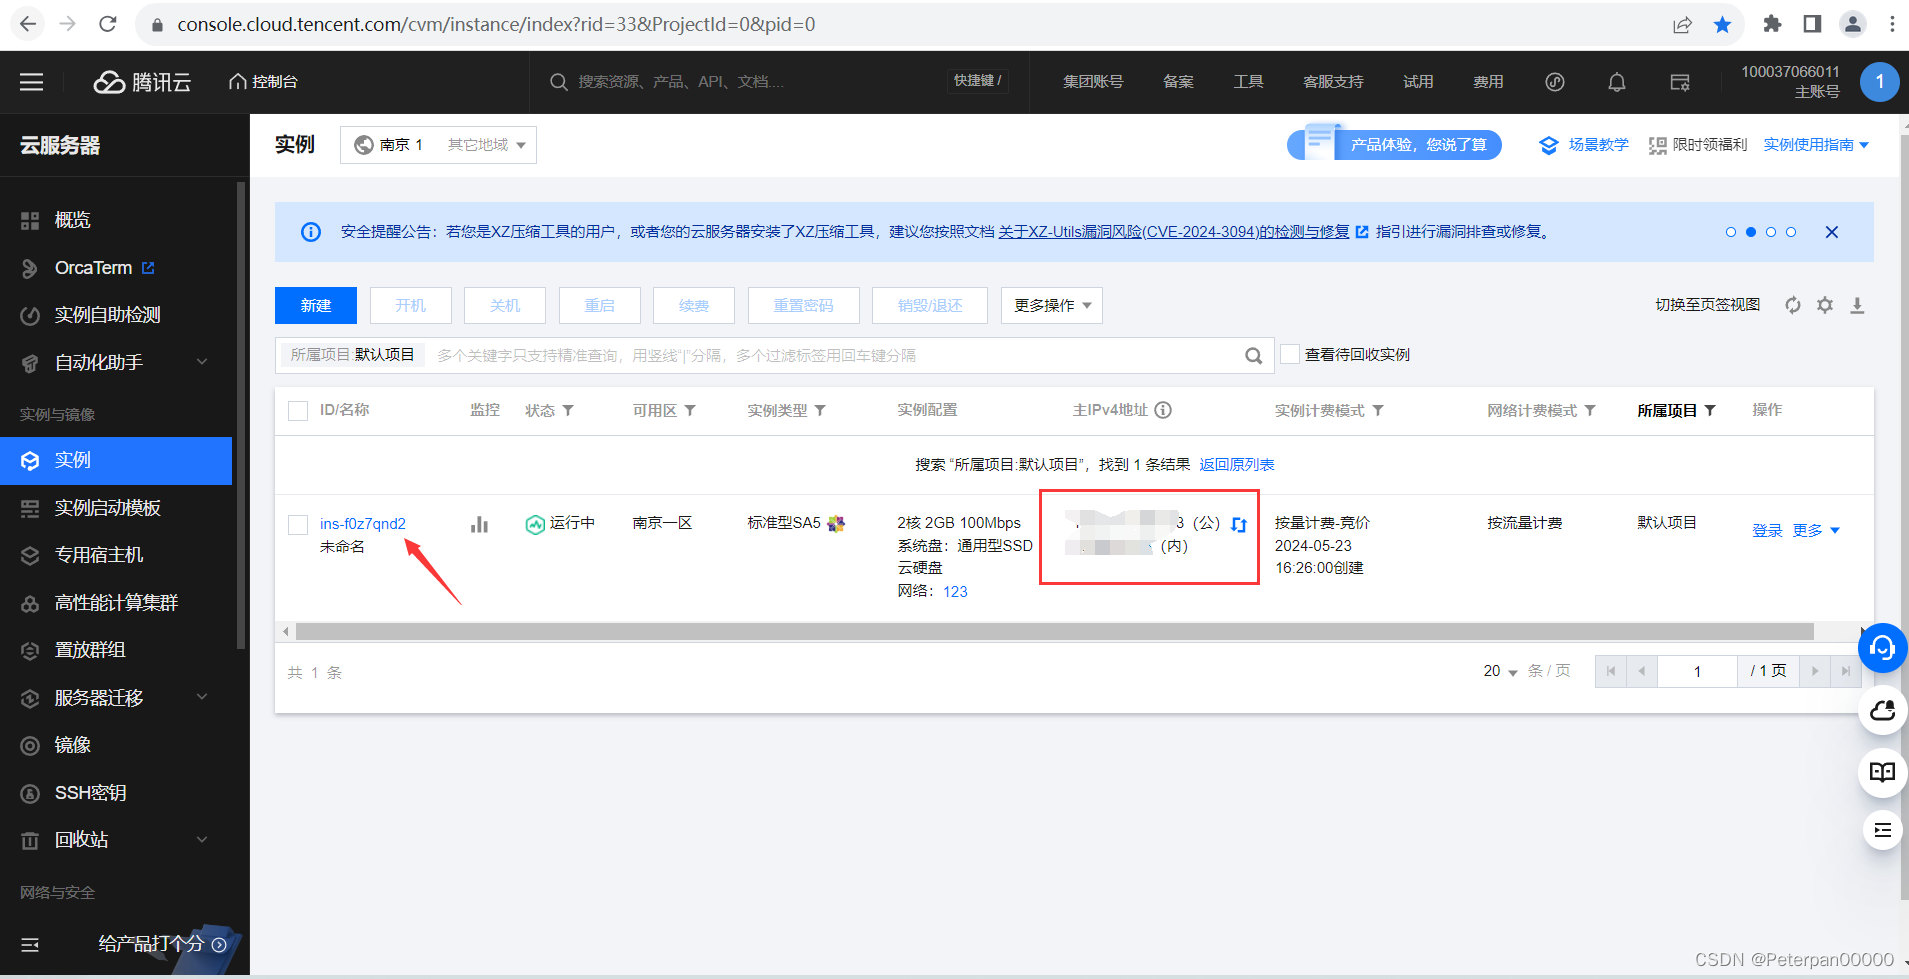Open 限时领福利 link
Viewport: 1909px width, 979px height.
1698,145
